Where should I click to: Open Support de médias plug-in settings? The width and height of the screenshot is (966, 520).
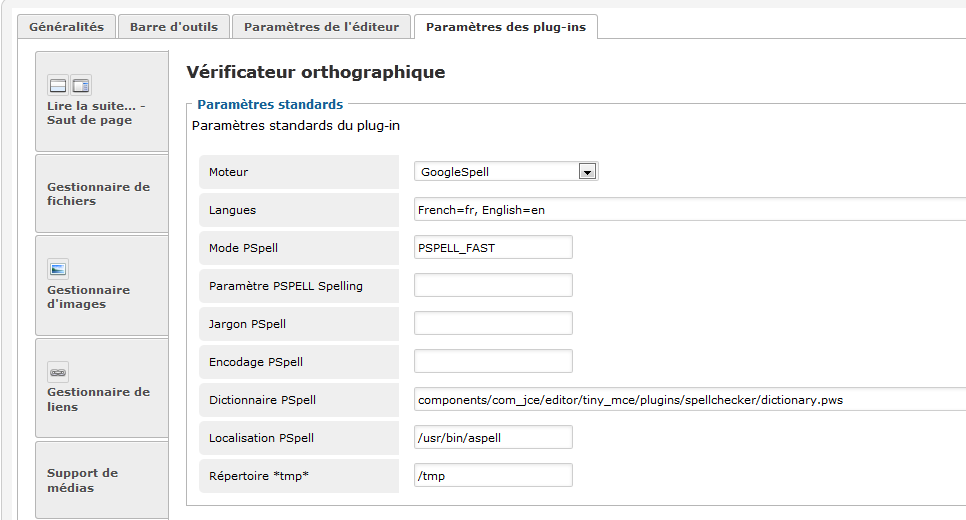pyautogui.click(x=82, y=480)
